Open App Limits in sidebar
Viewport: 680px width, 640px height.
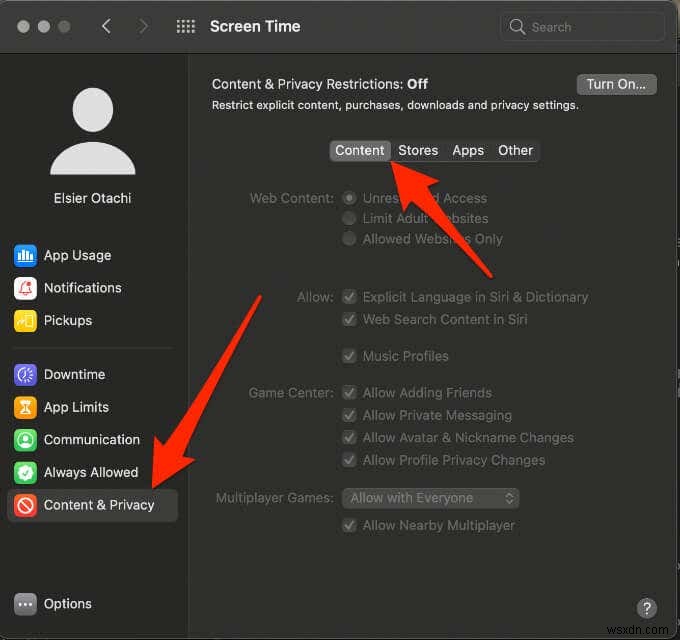(76, 407)
